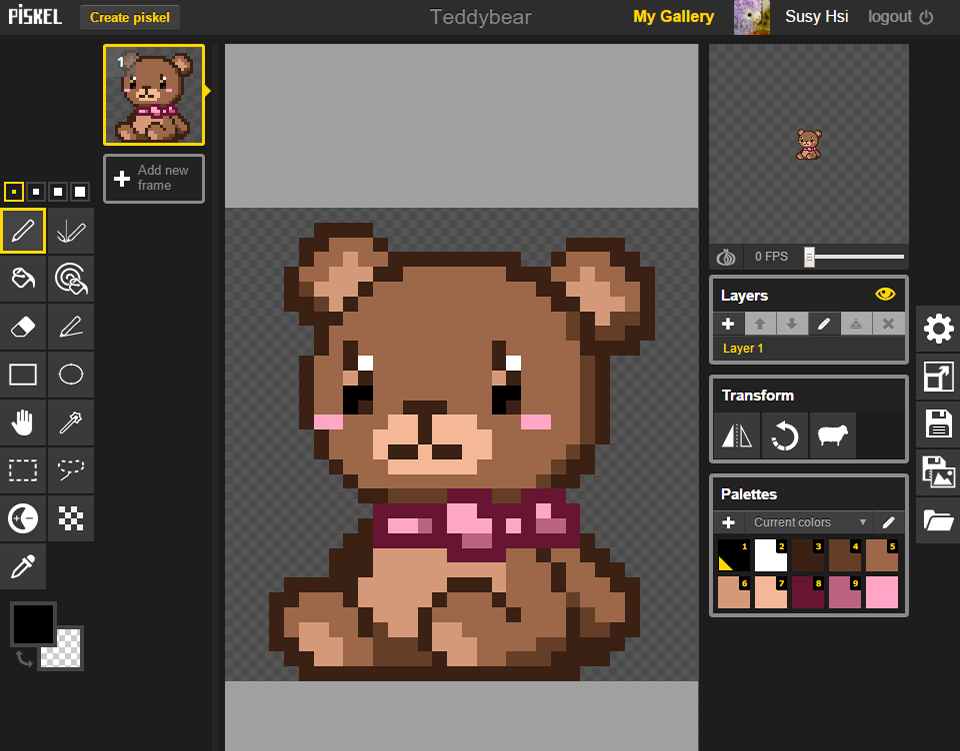This screenshot has height=751, width=960.
Task: Open the secondary transparent color picker
Action: pos(67,654)
